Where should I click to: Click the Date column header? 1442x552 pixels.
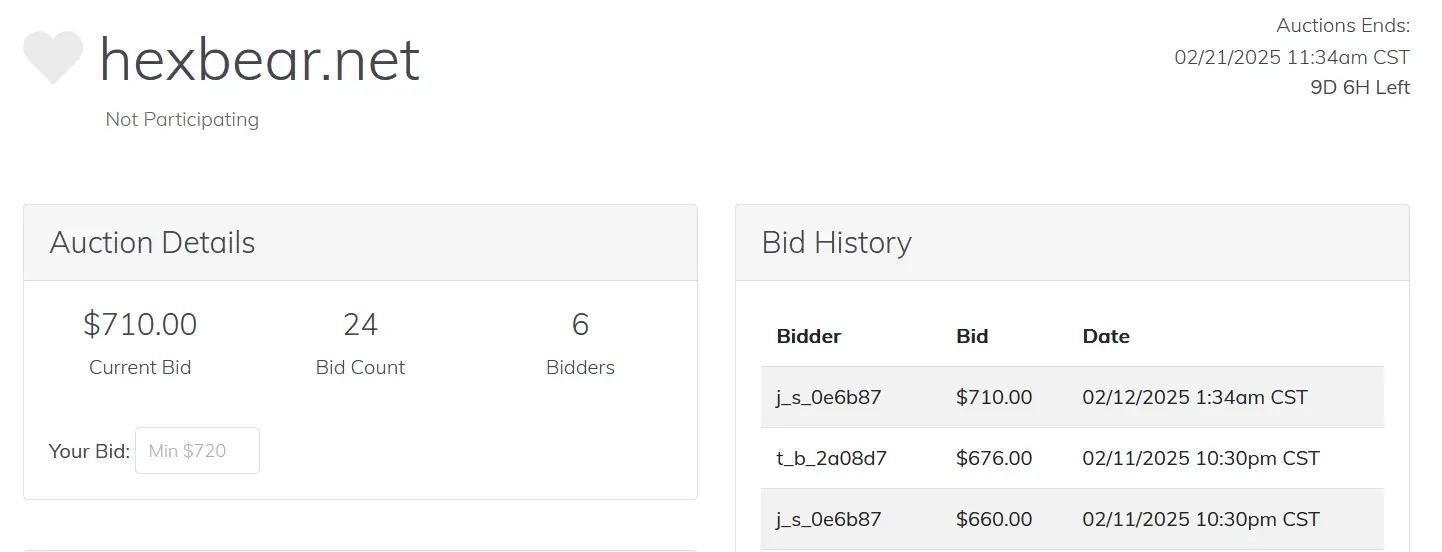tap(1106, 336)
